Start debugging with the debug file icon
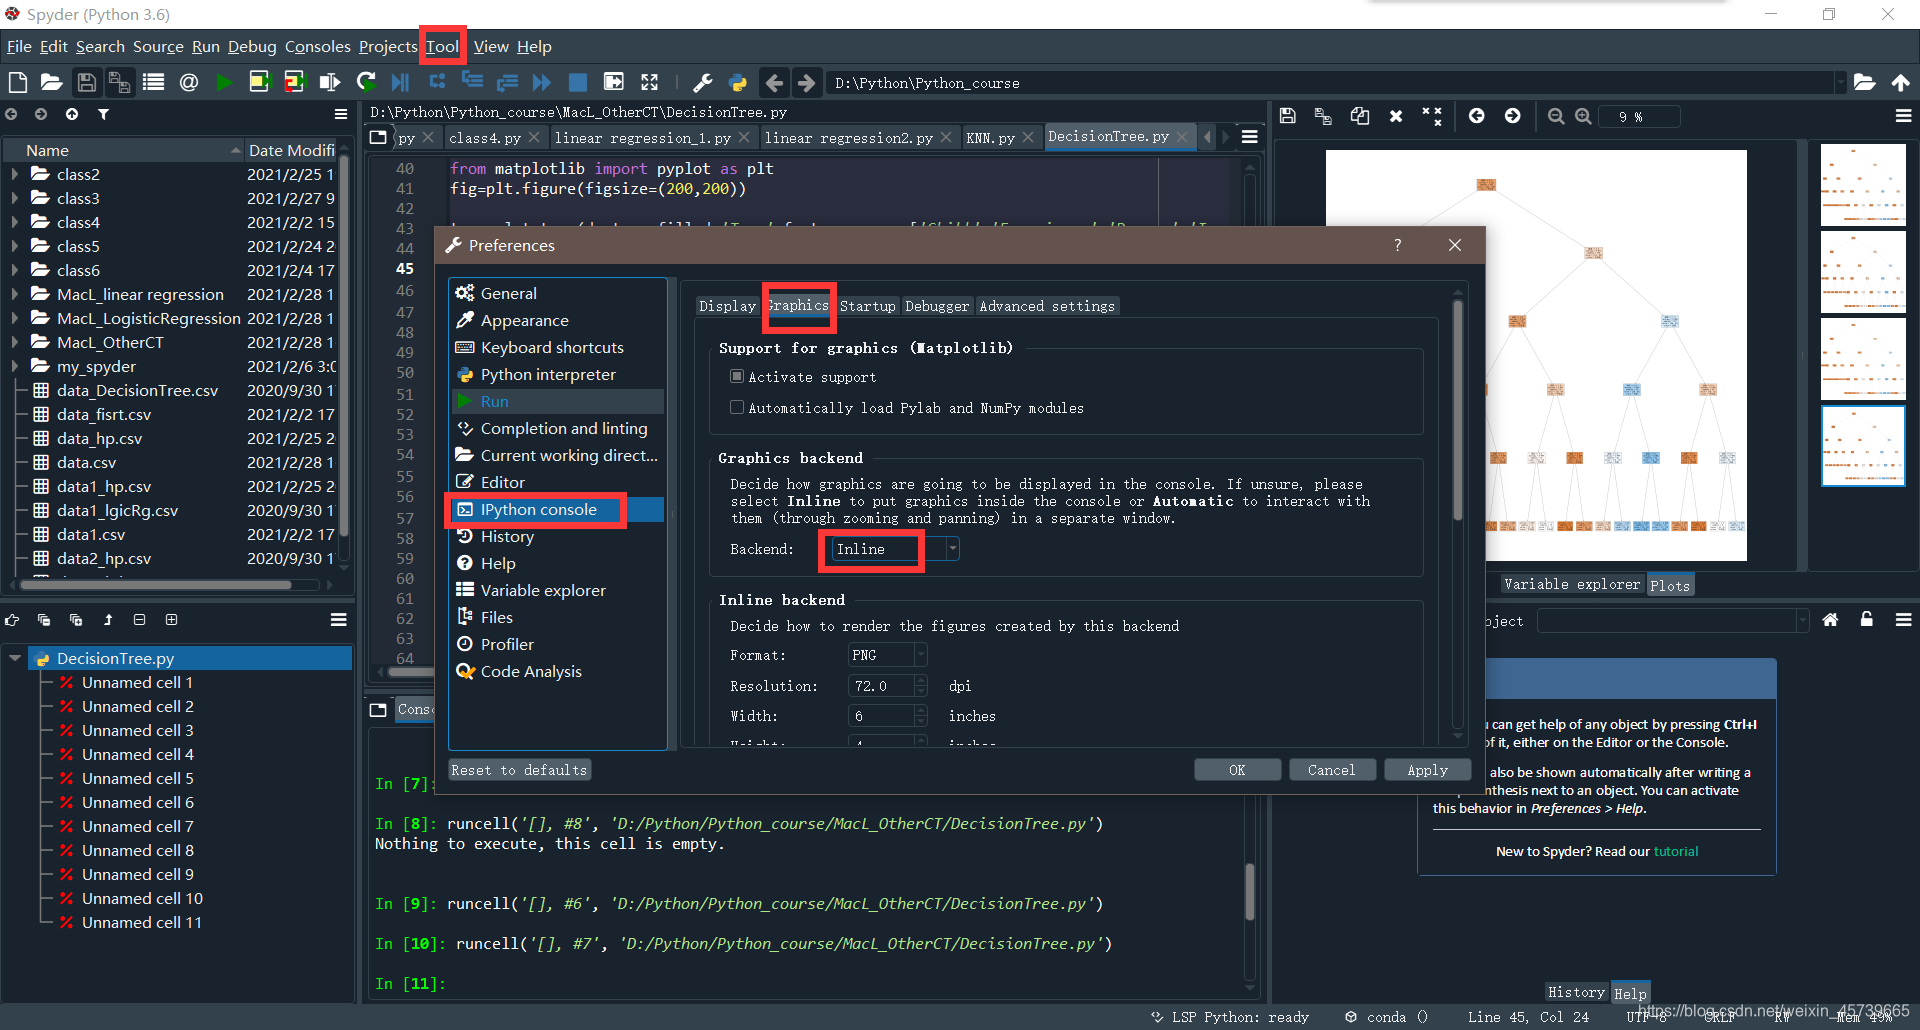 point(401,82)
